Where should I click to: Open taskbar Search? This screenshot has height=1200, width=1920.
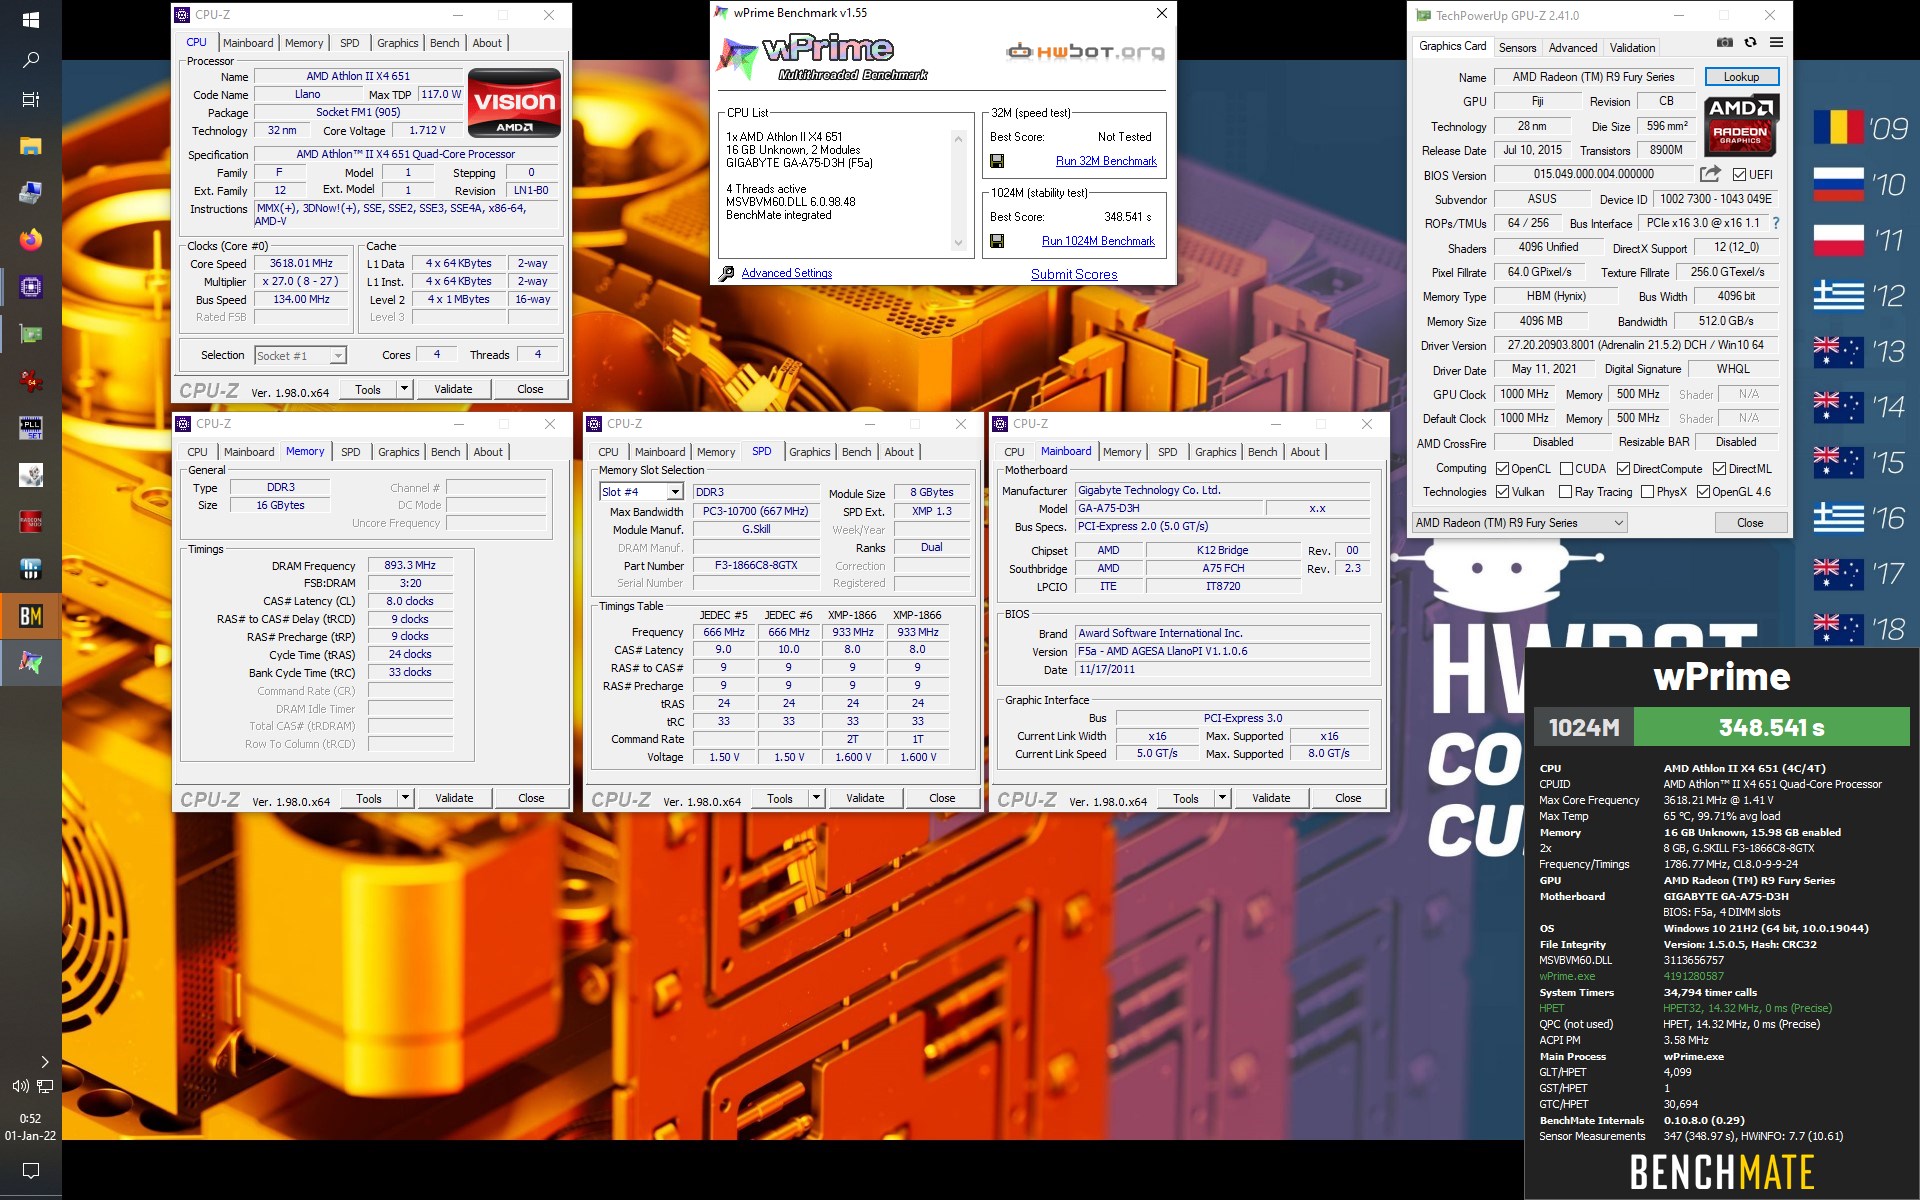coord(31,60)
